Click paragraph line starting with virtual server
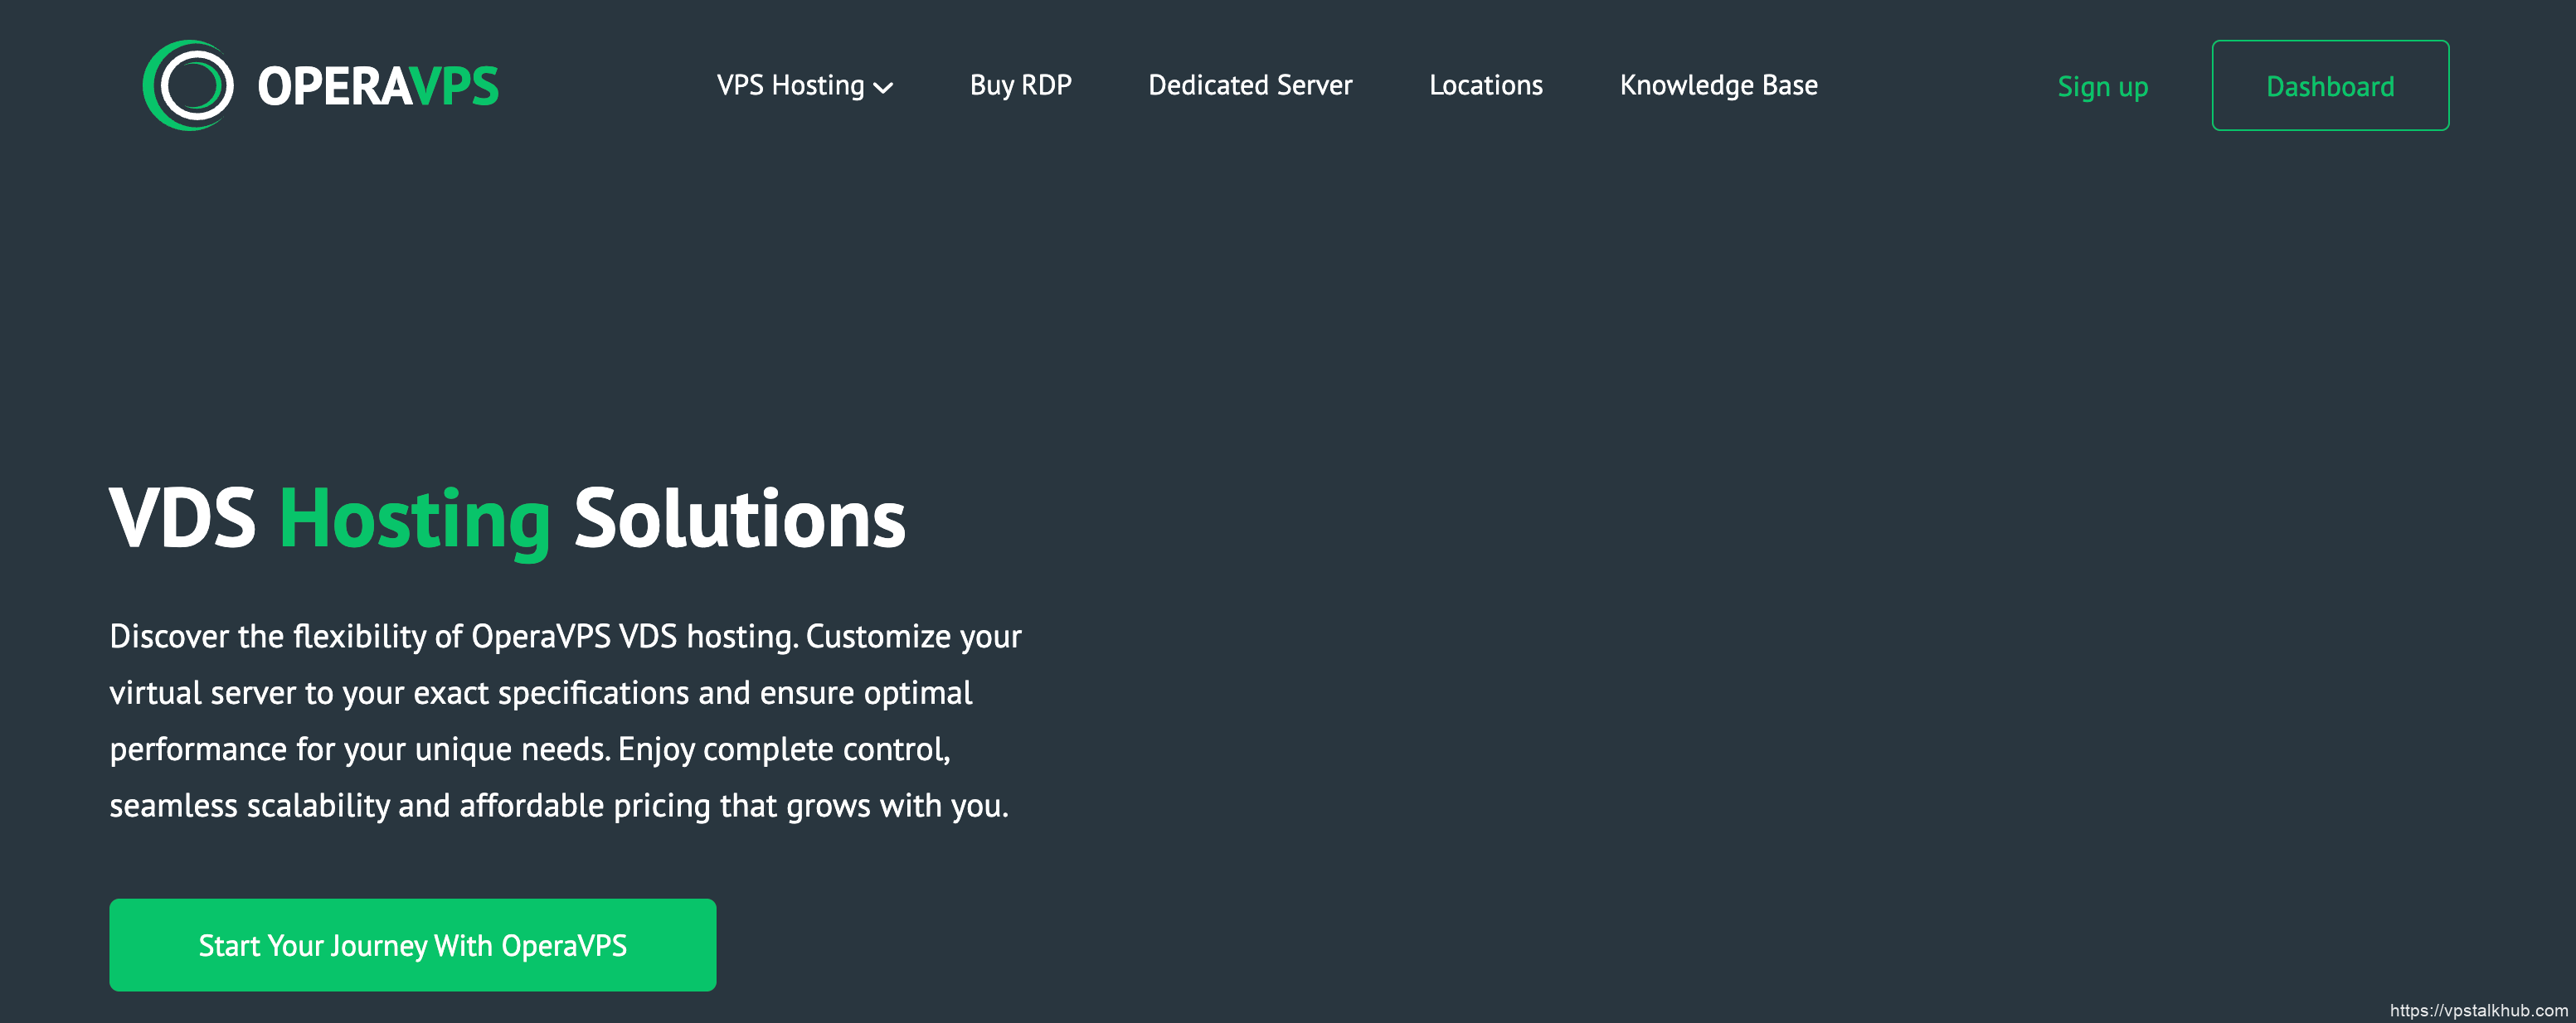 (x=540, y=693)
